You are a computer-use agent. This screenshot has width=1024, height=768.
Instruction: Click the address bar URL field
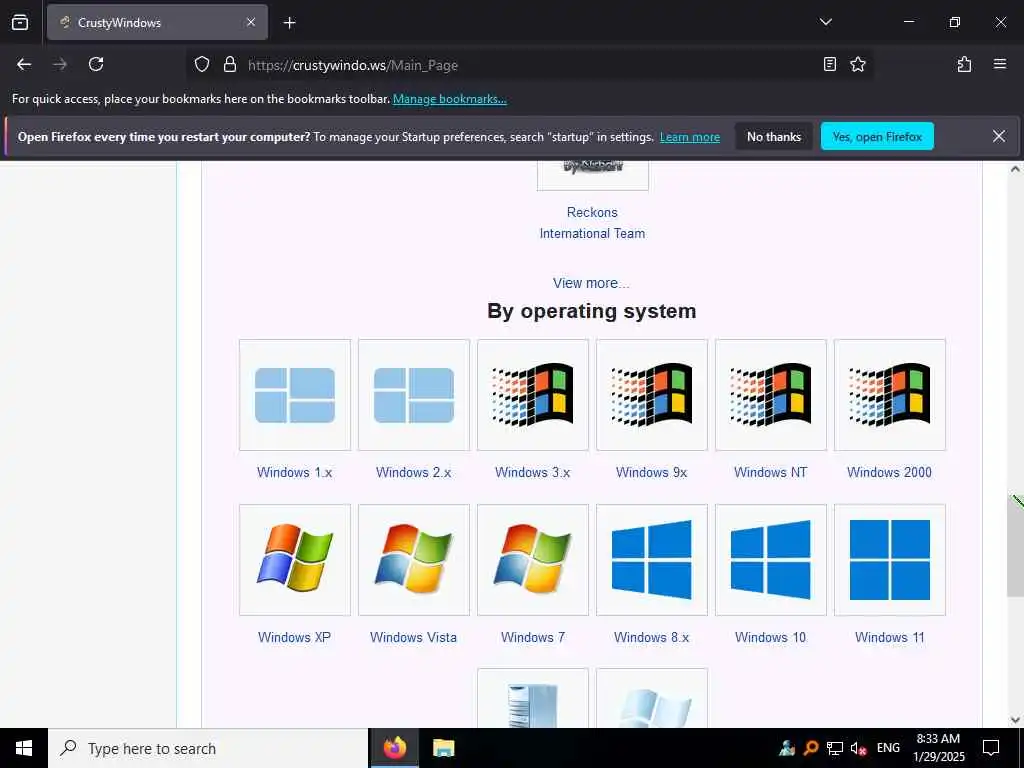[529, 65]
